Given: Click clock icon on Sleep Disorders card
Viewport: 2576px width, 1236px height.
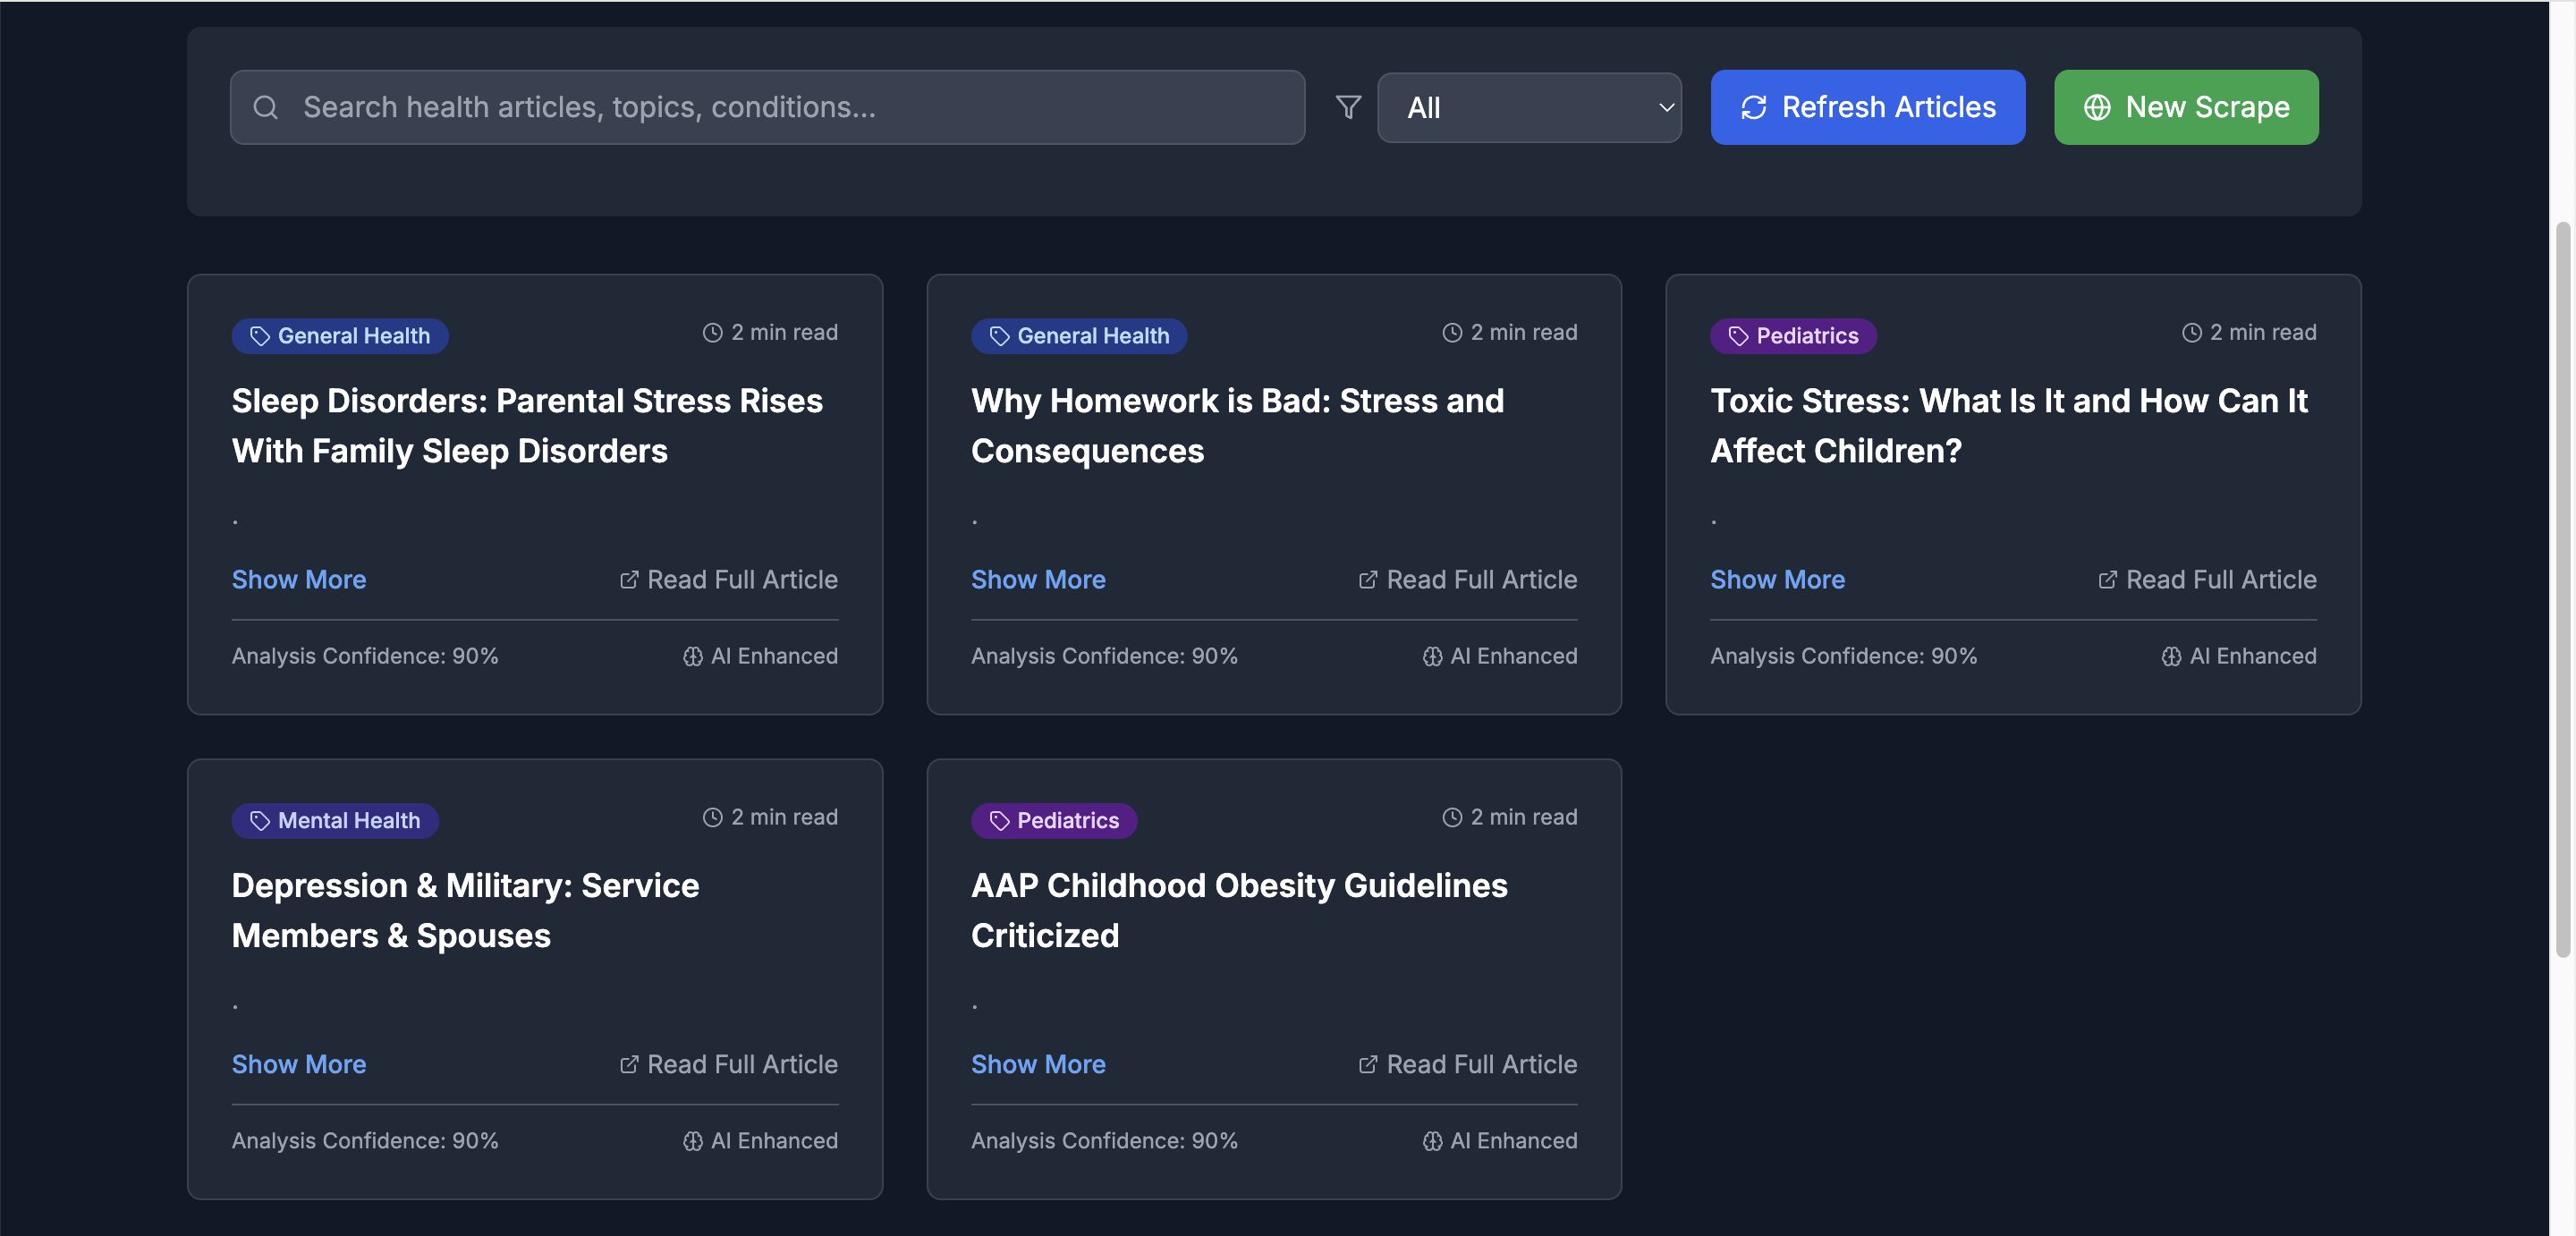Looking at the screenshot, I should pos(712,333).
